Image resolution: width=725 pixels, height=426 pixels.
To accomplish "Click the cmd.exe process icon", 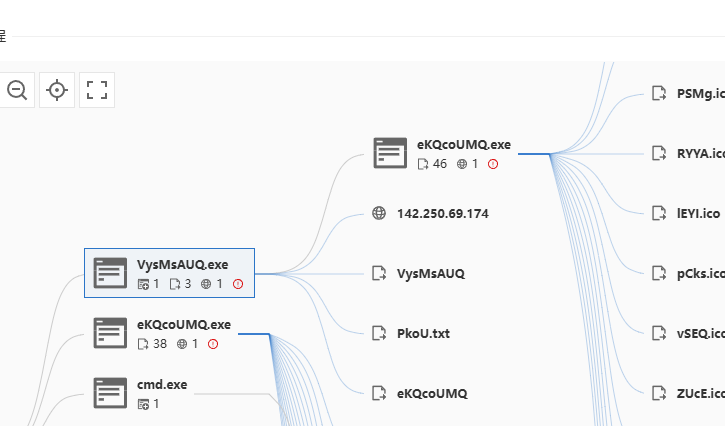I will tap(110, 393).
